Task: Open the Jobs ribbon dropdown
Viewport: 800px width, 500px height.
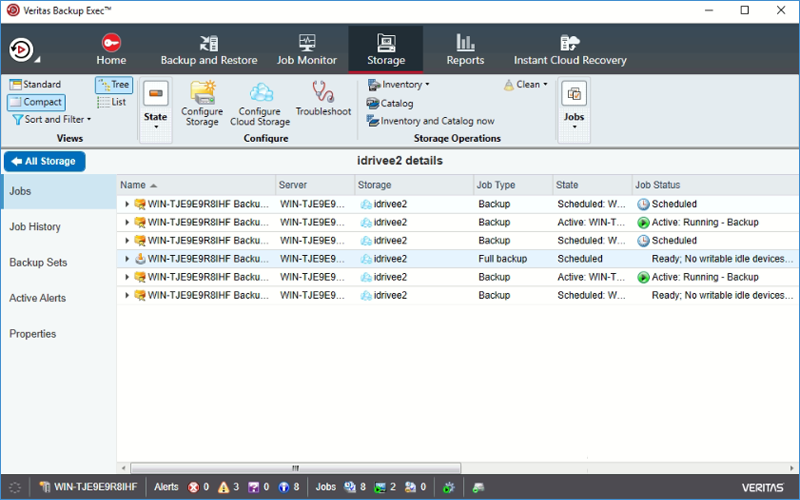Action: [x=574, y=110]
